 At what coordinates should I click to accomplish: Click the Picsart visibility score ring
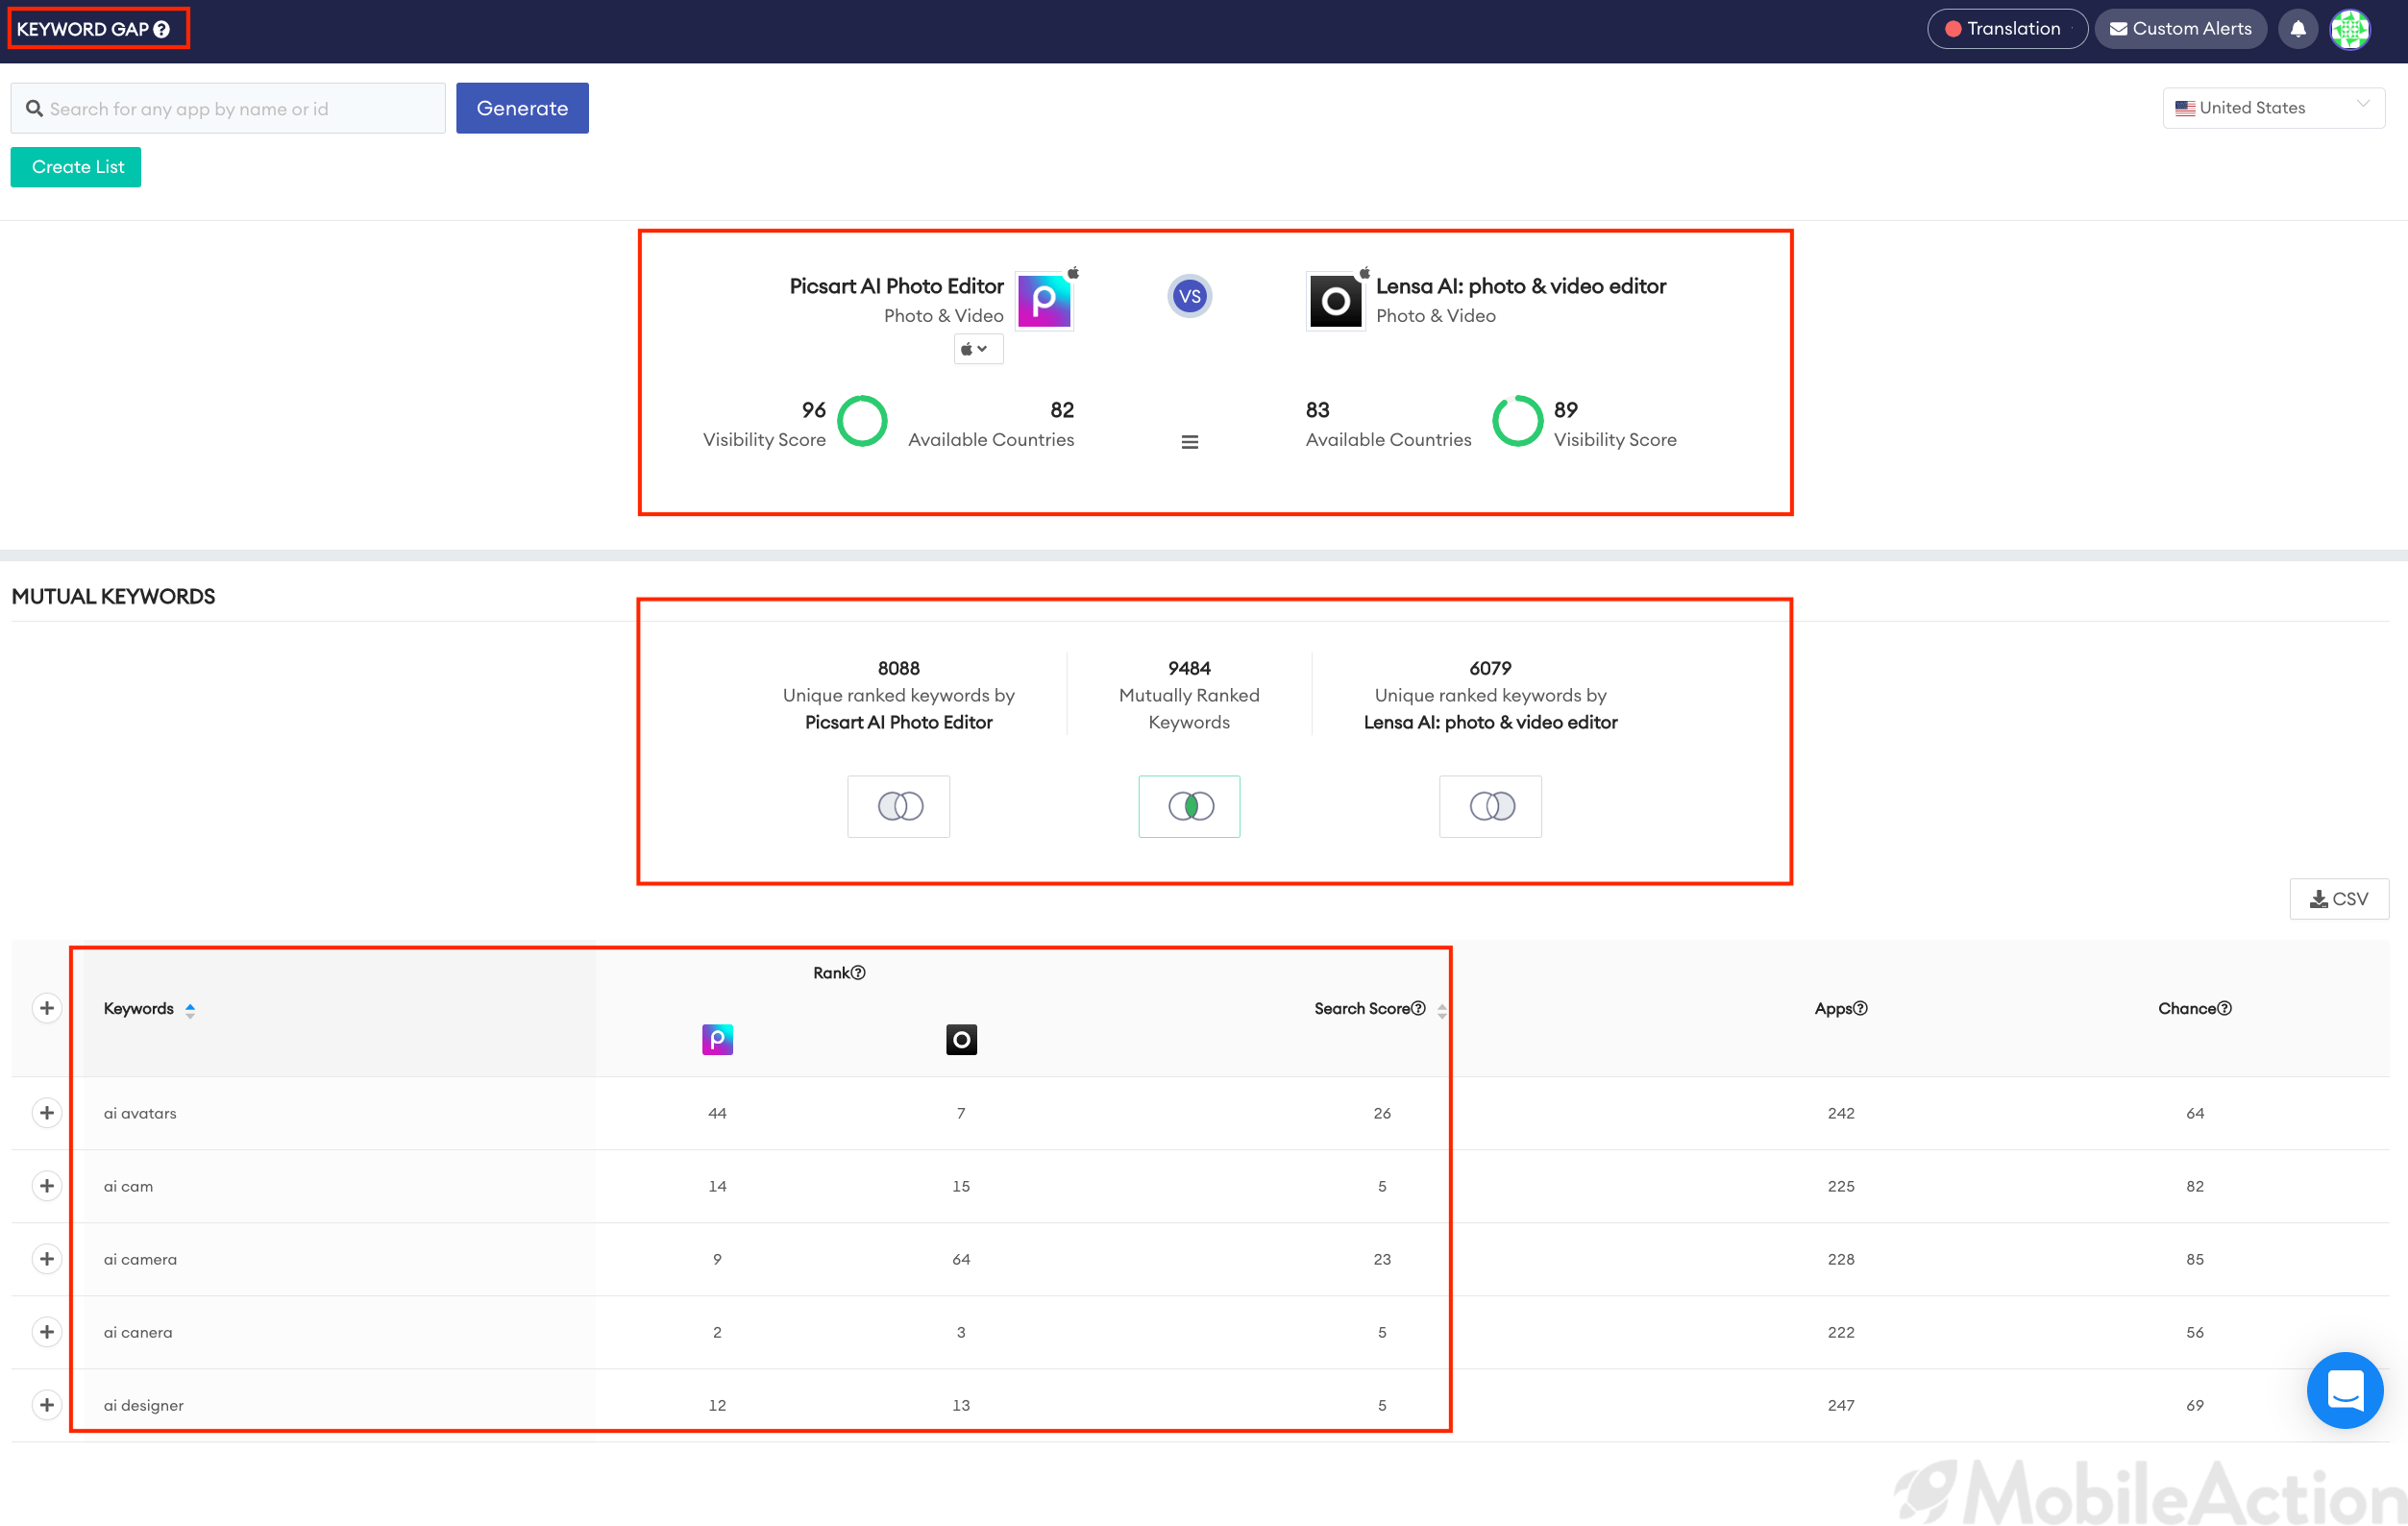coord(862,421)
